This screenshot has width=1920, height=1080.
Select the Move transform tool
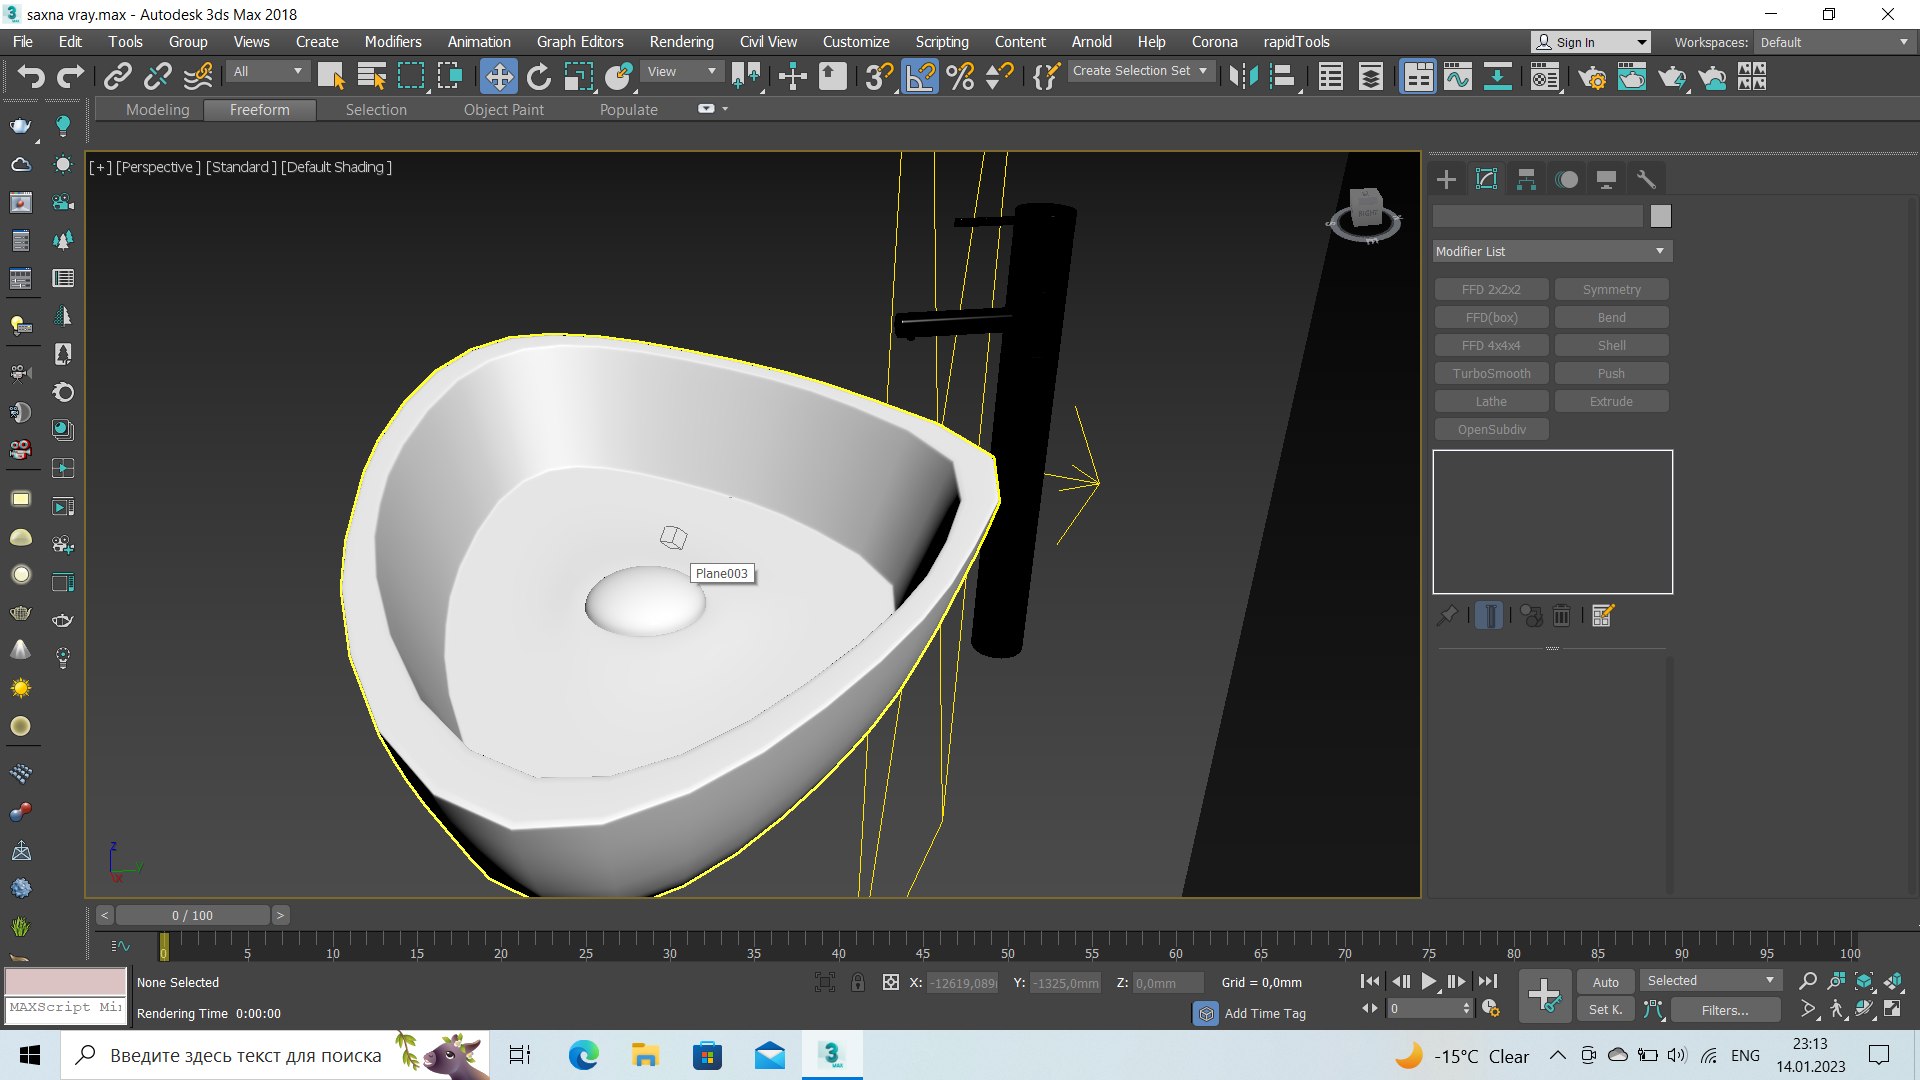coord(498,77)
